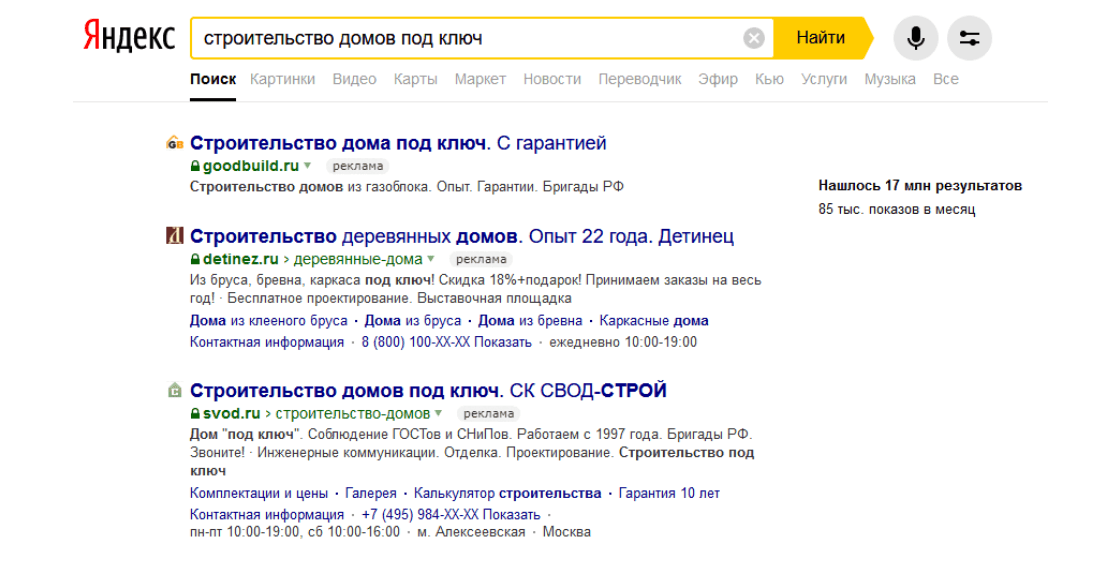Screen dimensions: 1096x570
Task: Open the 'Строительство дома под ключ. С гарантией' result
Action: (x=398, y=143)
